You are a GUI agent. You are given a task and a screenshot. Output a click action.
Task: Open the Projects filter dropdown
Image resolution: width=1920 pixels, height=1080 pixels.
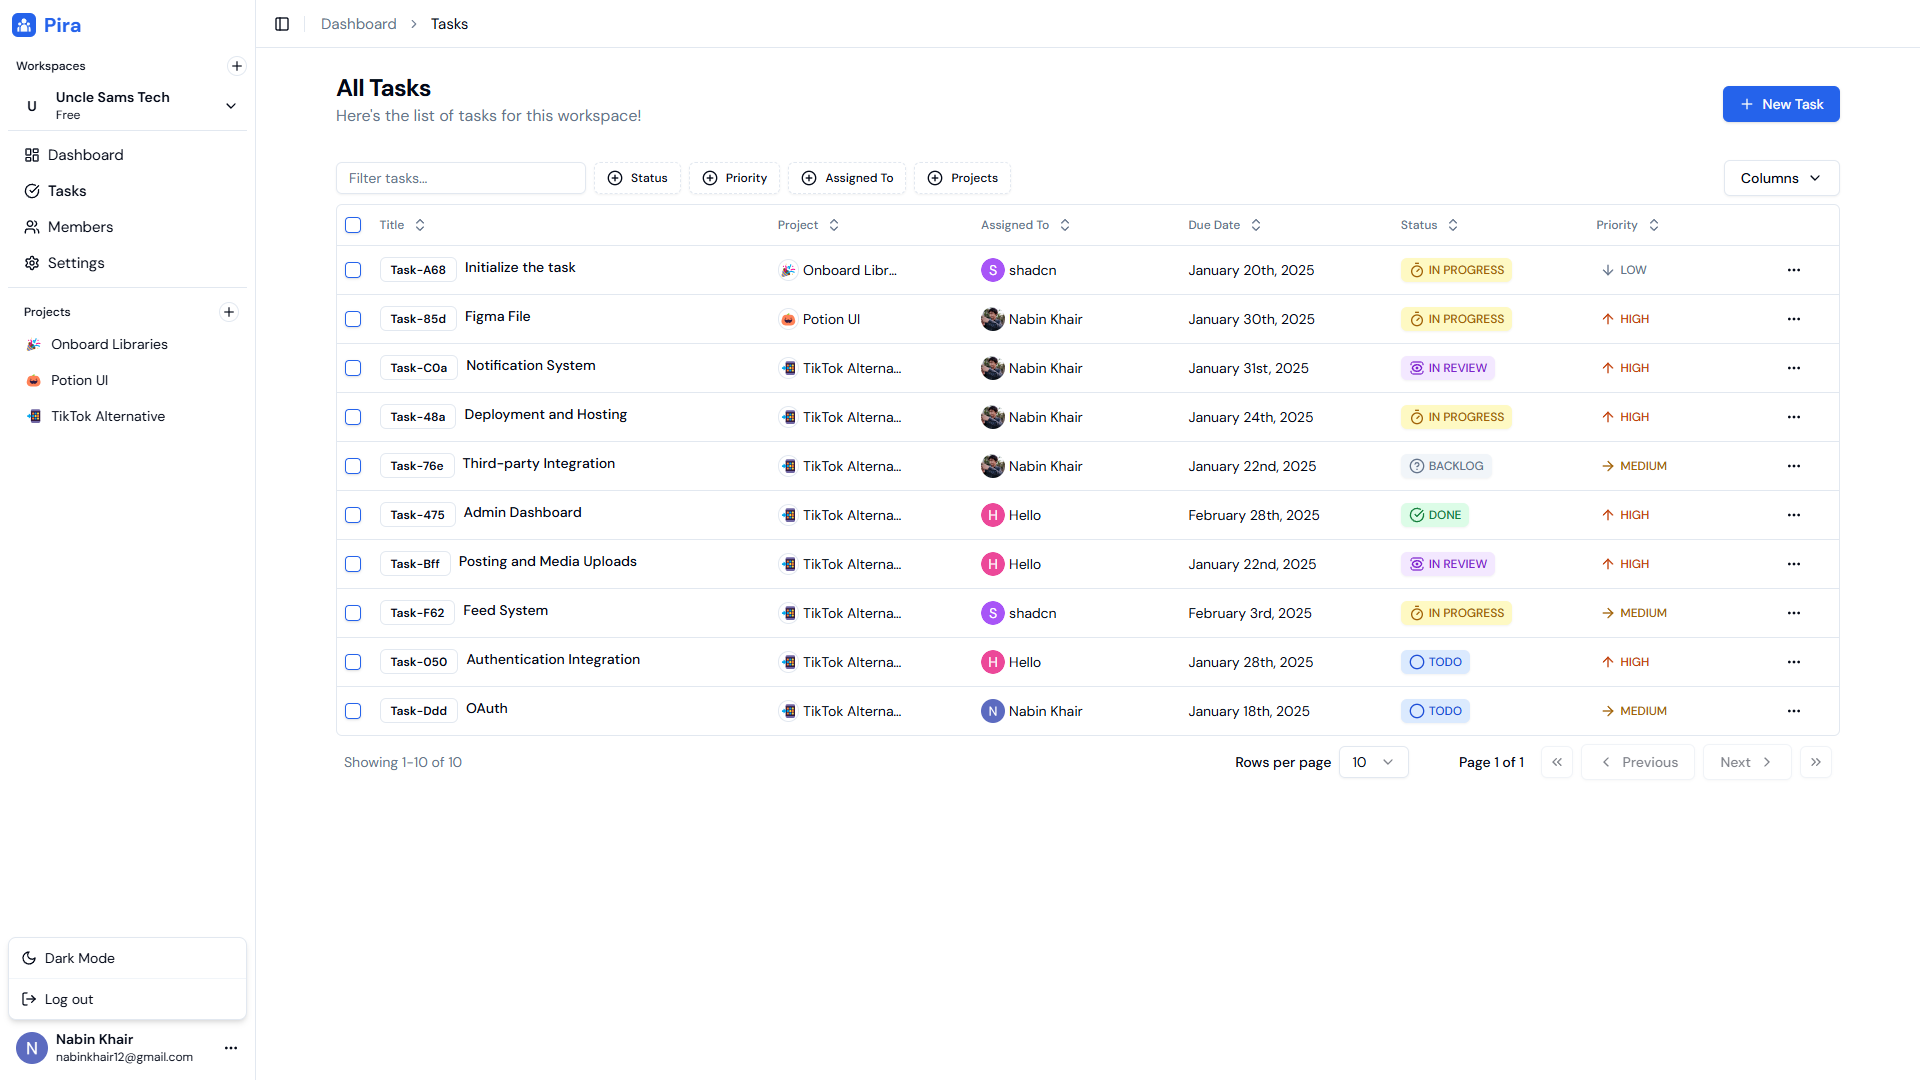tap(962, 178)
